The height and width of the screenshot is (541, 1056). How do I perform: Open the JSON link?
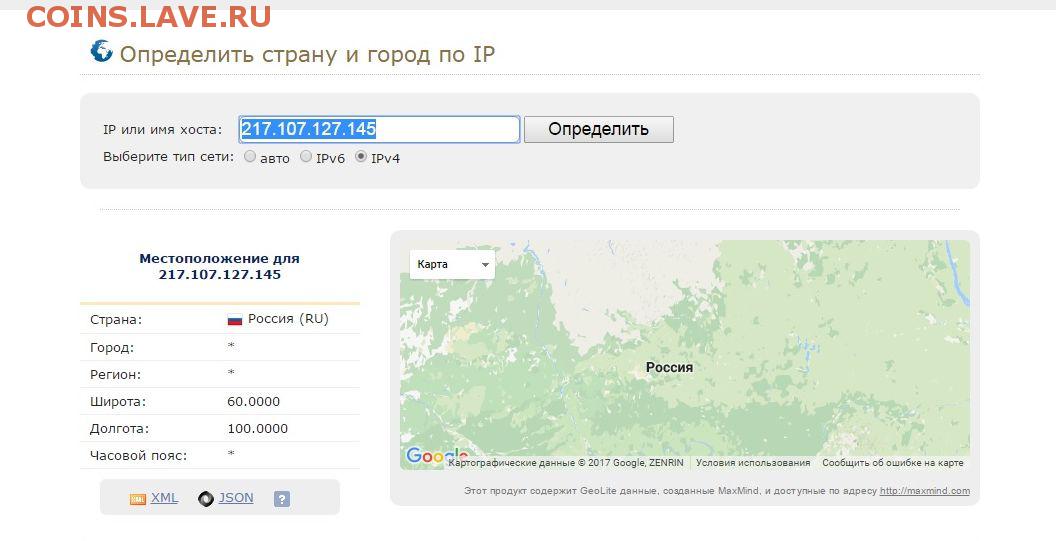pyautogui.click(x=236, y=498)
